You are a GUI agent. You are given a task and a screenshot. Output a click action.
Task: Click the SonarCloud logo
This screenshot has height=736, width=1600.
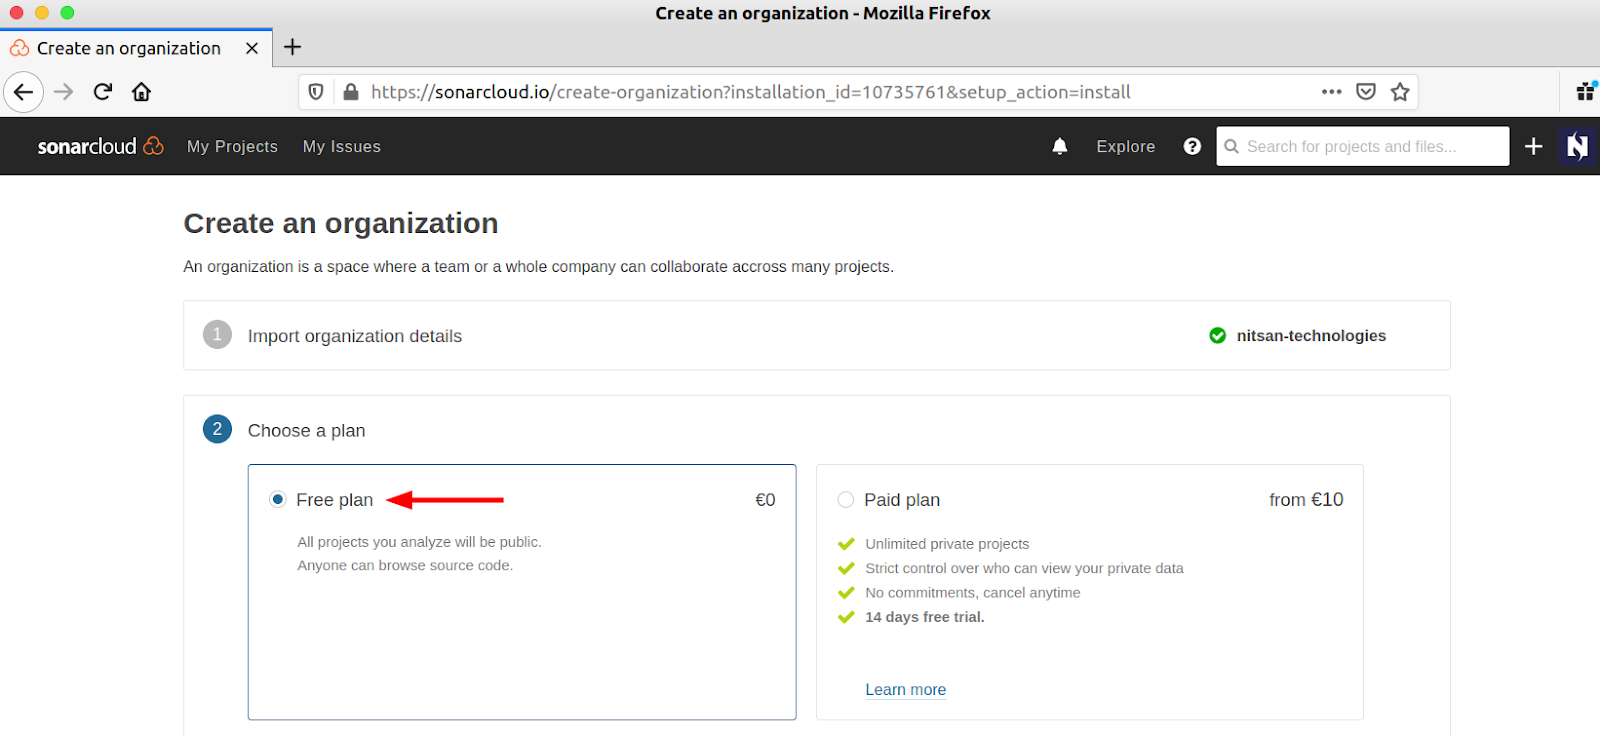100,146
